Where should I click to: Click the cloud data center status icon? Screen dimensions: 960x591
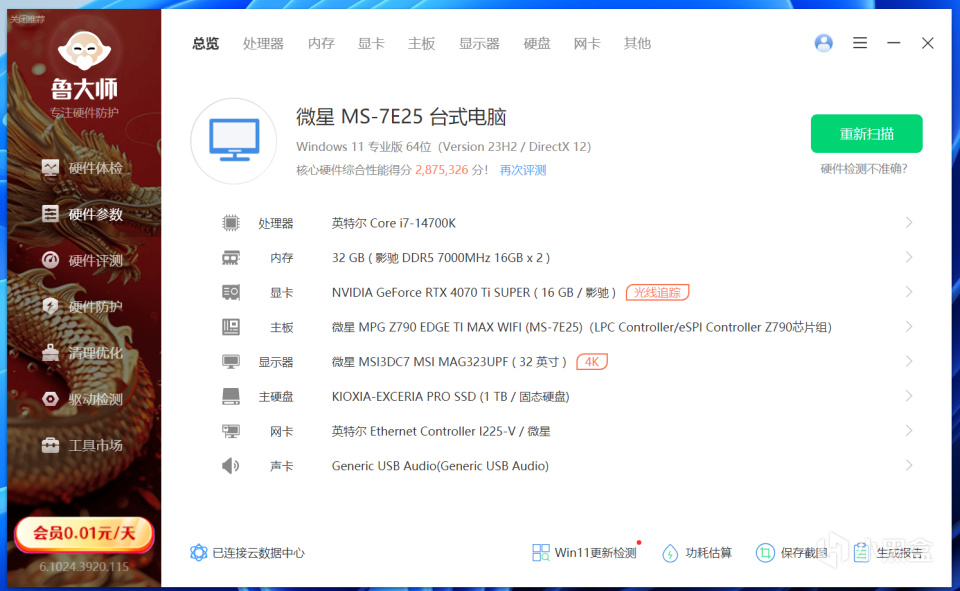coord(198,552)
